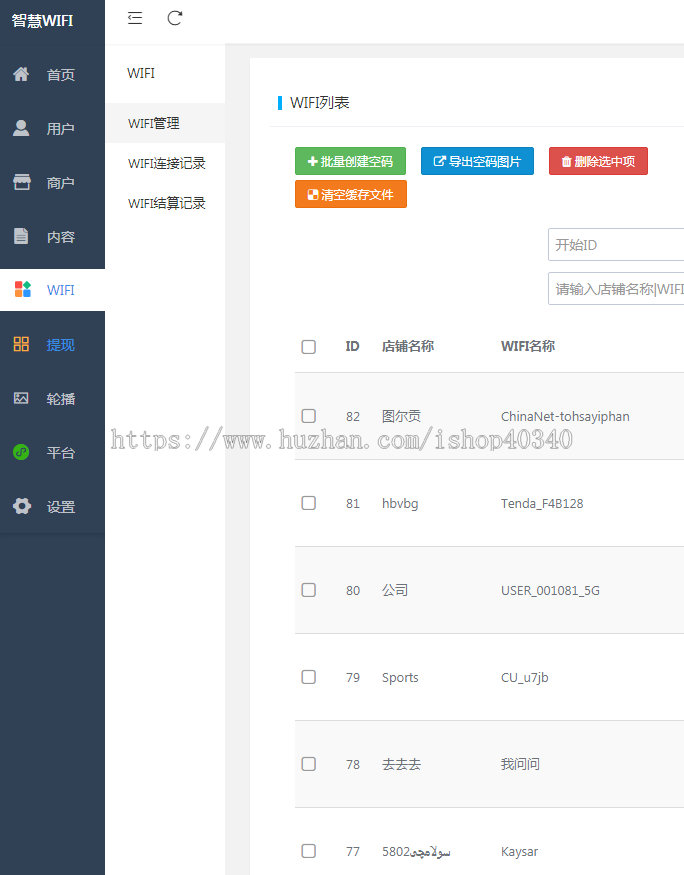
Task: Click the green mini-program icon beside 平台
Action: tap(21, 451)
